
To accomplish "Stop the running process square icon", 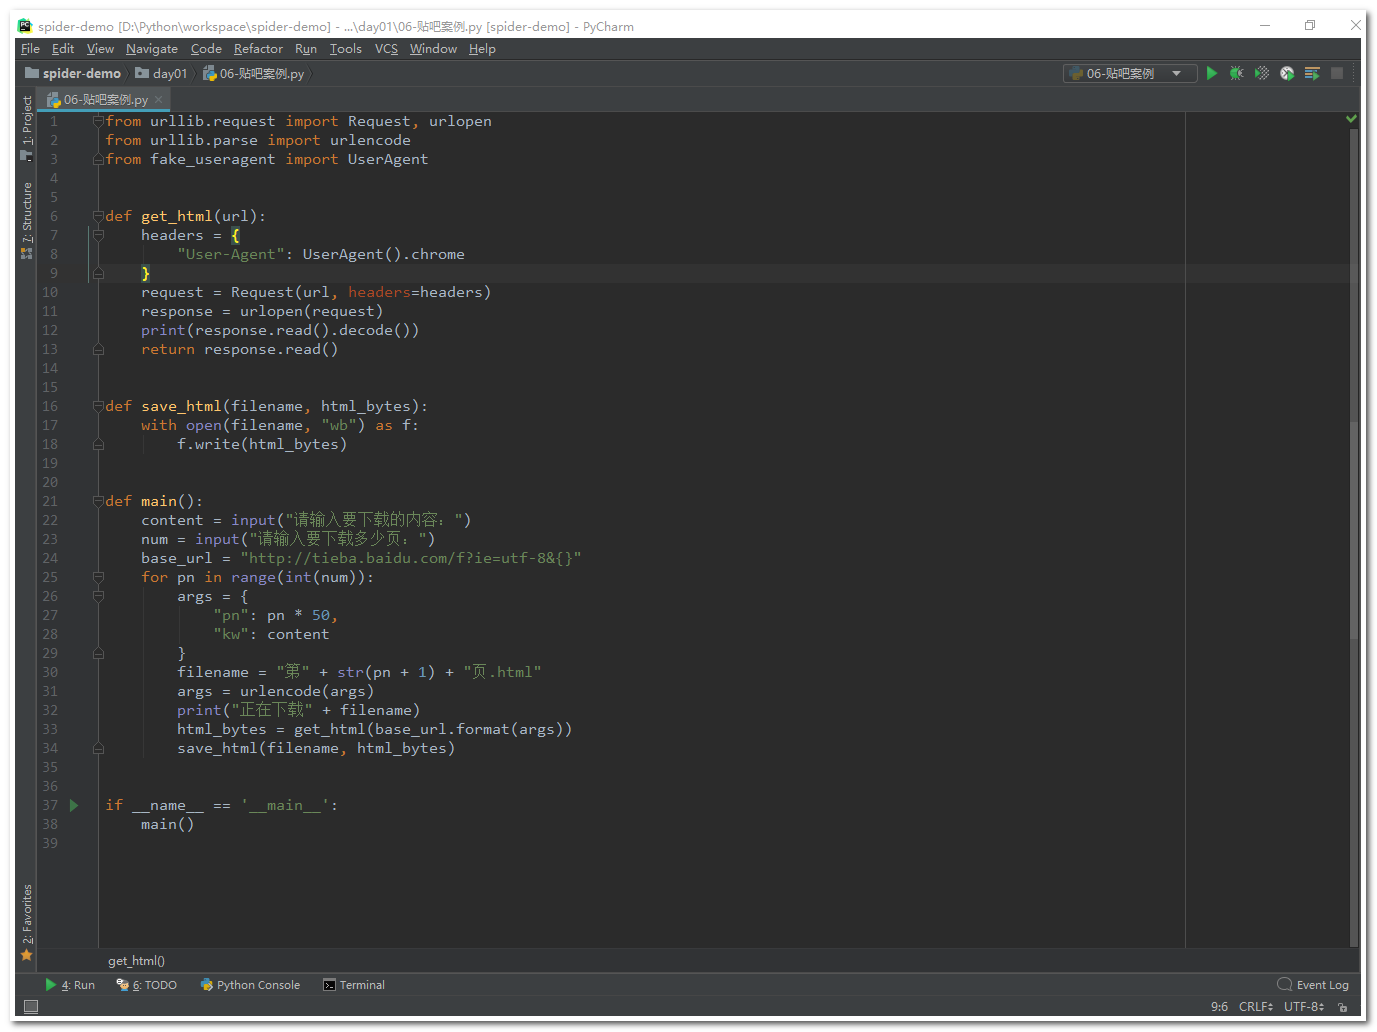I will pyautogui.click(x=1337, y=73).
